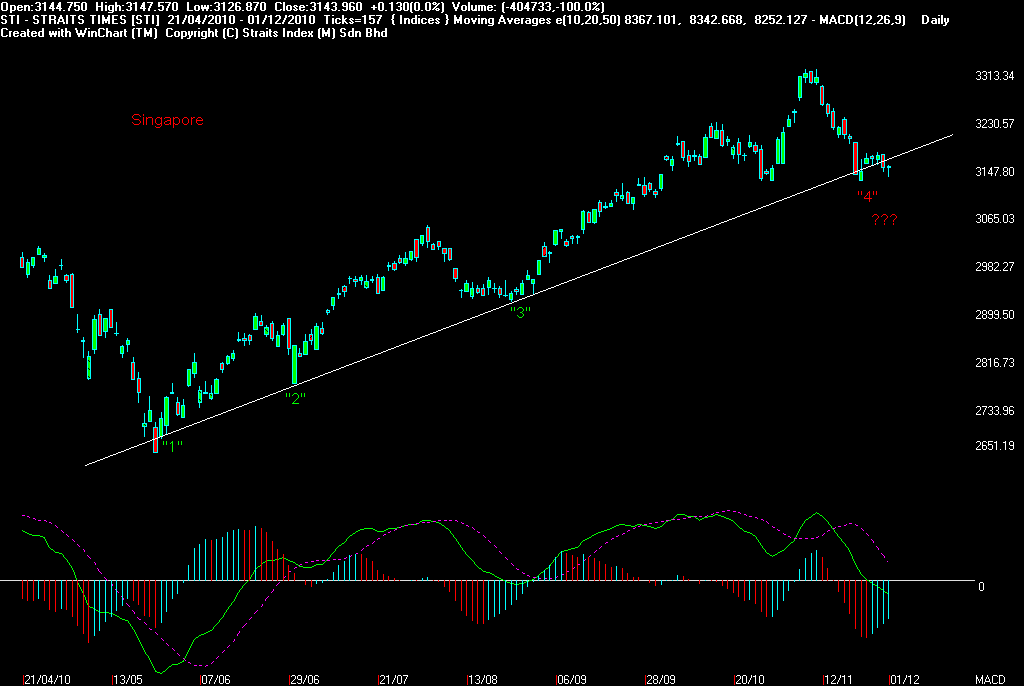
Task: Click the 2733.96 price axis value
Action: coord(995,410)
